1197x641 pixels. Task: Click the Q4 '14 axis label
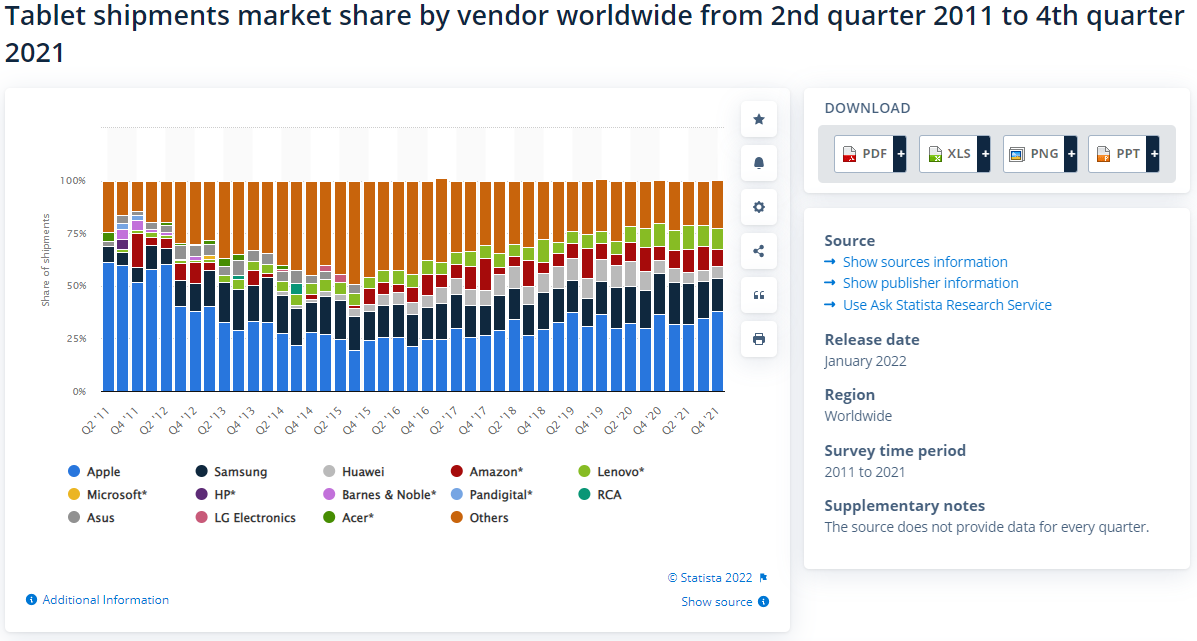click(299, 422)
